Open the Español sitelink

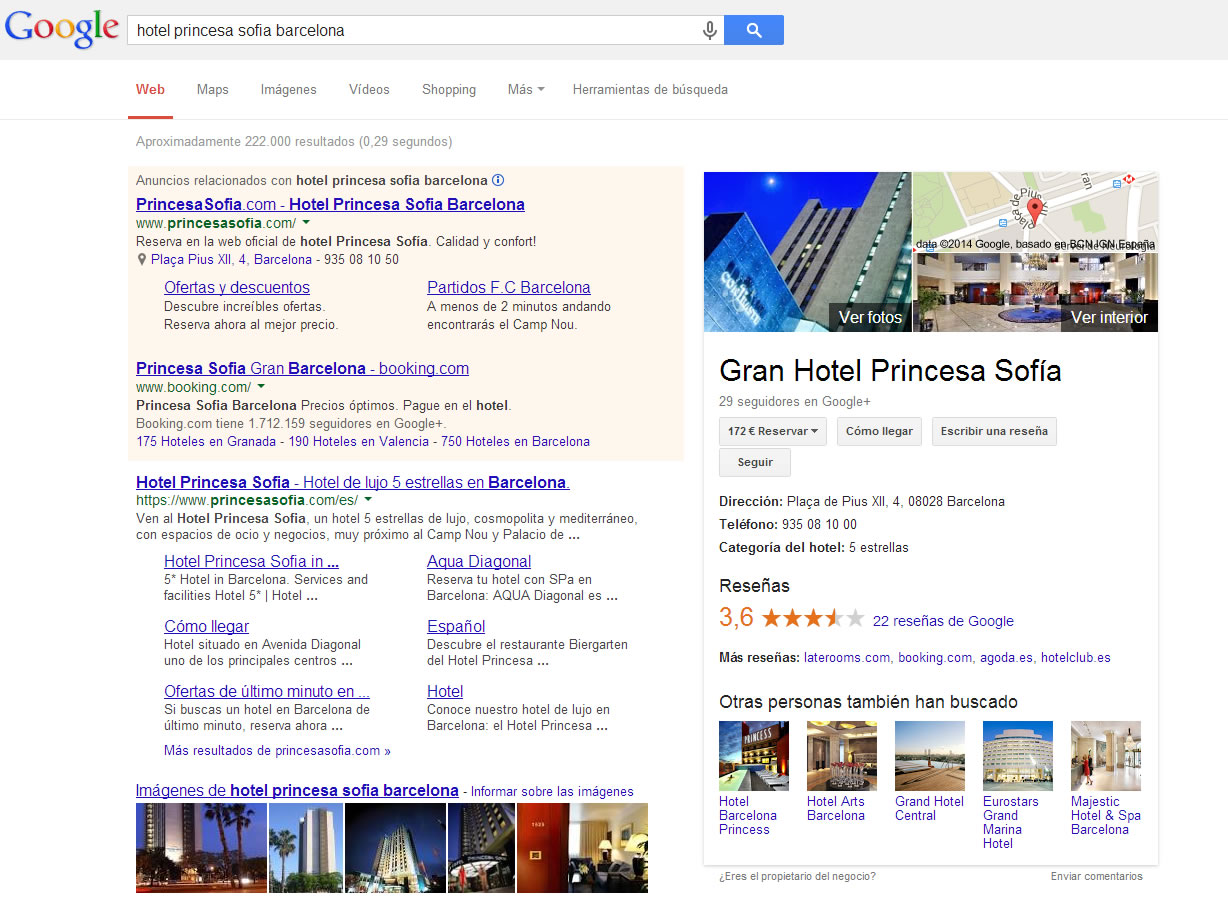[456, 627]
